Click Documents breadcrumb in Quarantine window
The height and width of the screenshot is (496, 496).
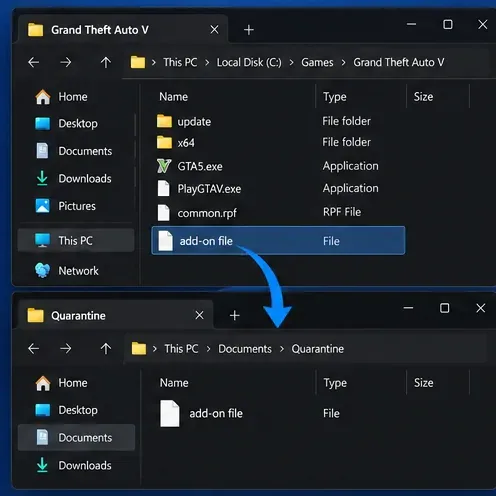pos(245,349)
